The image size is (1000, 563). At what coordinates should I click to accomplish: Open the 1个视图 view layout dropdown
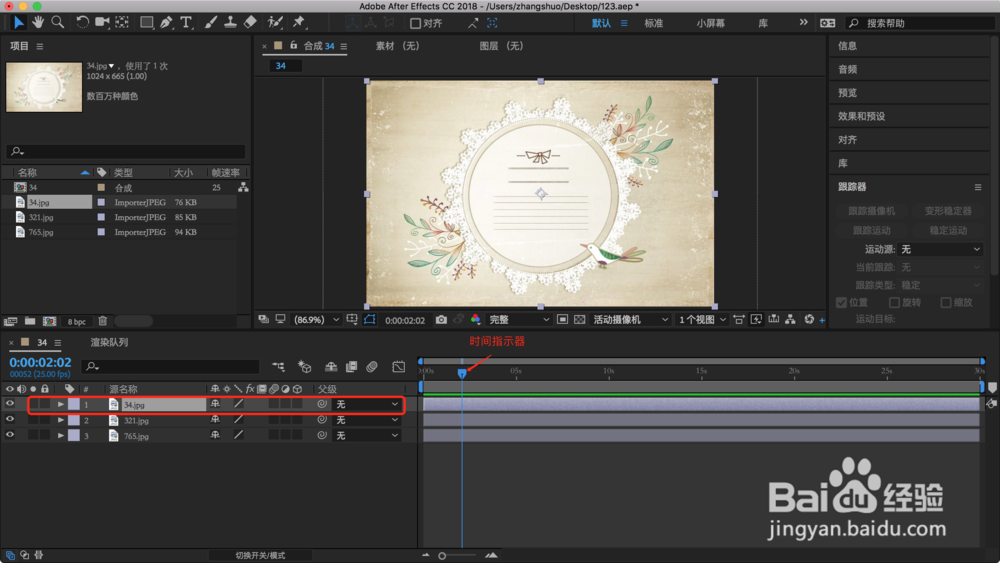coord(702,319)
